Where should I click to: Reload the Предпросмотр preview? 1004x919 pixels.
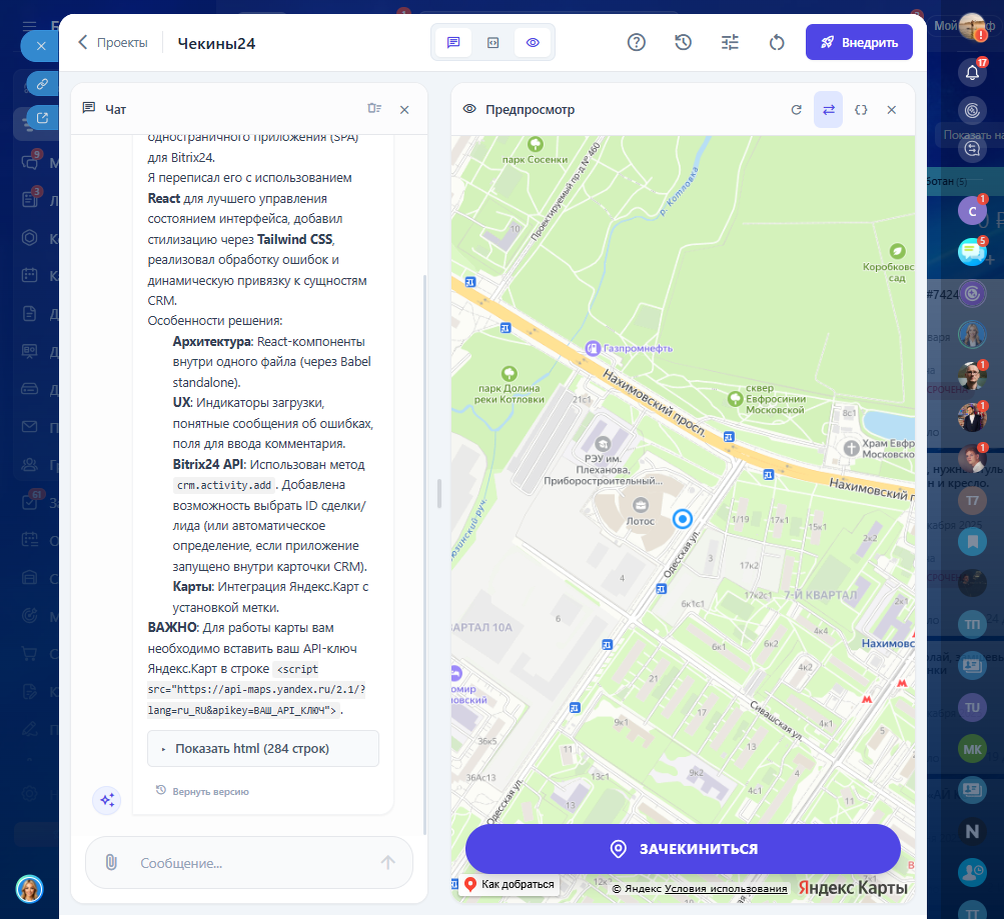pos(797,110)
